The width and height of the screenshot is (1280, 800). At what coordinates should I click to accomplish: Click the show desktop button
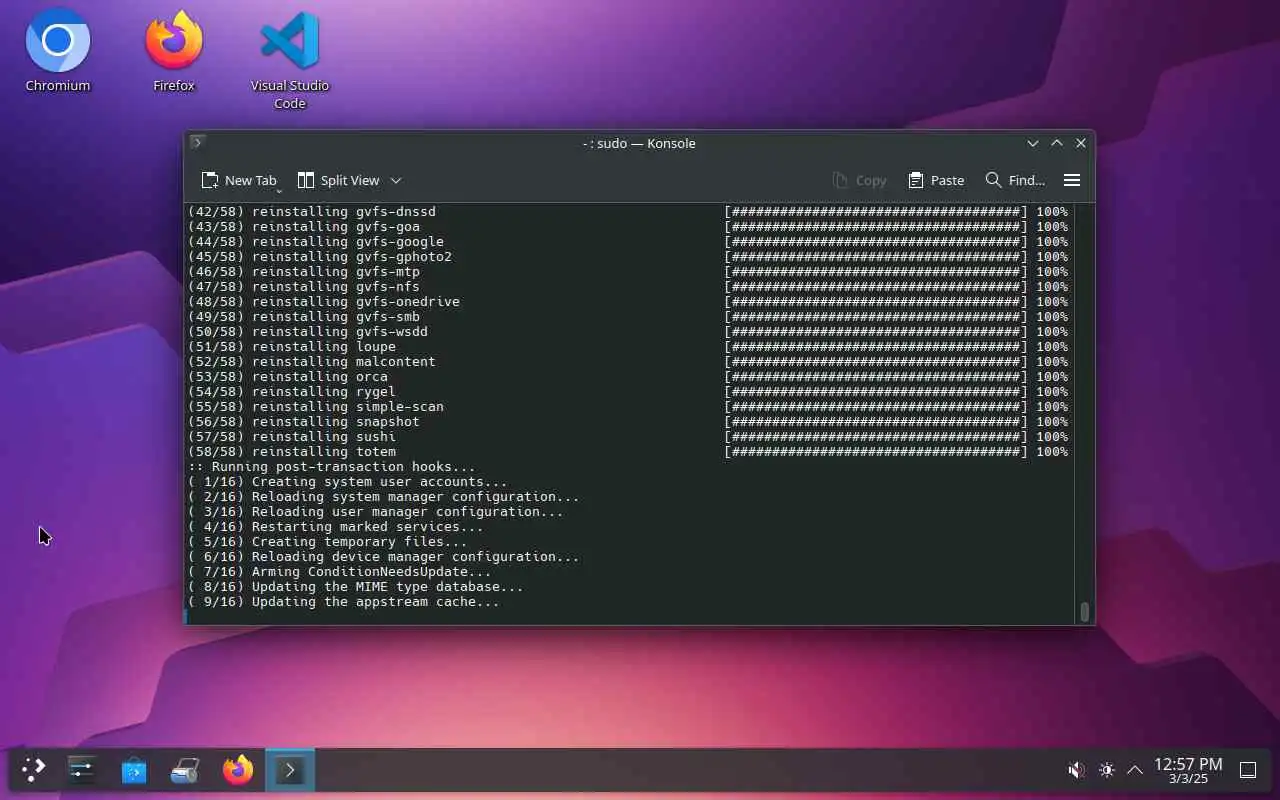[1248, 770]
